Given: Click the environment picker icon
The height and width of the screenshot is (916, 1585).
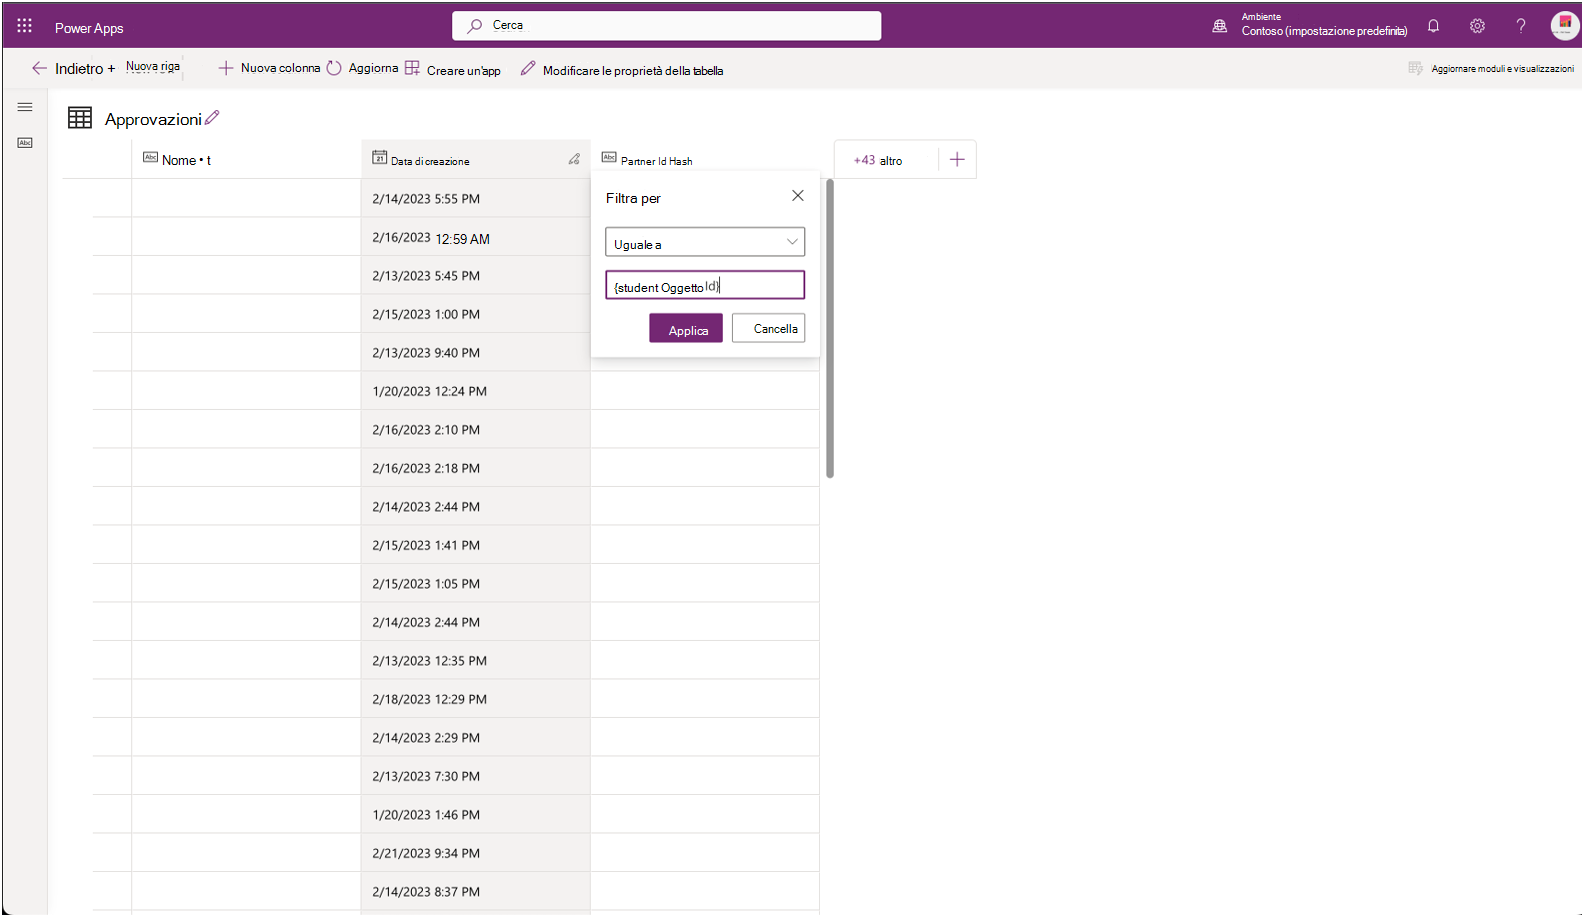Looking at the screenshot, I should point(1220,26).
